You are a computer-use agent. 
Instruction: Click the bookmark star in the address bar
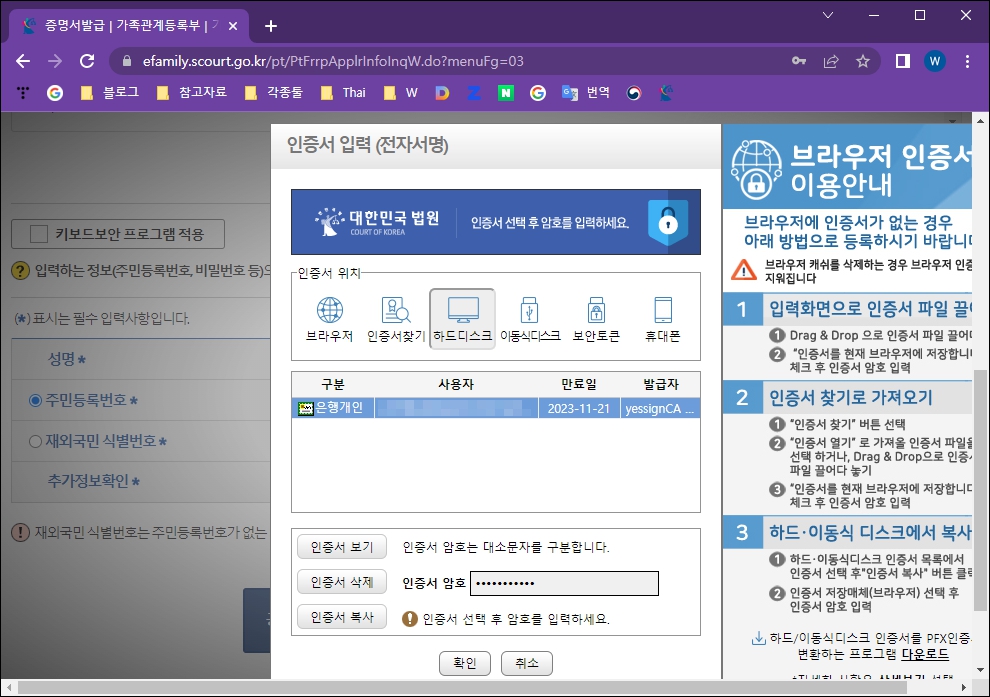863,61
